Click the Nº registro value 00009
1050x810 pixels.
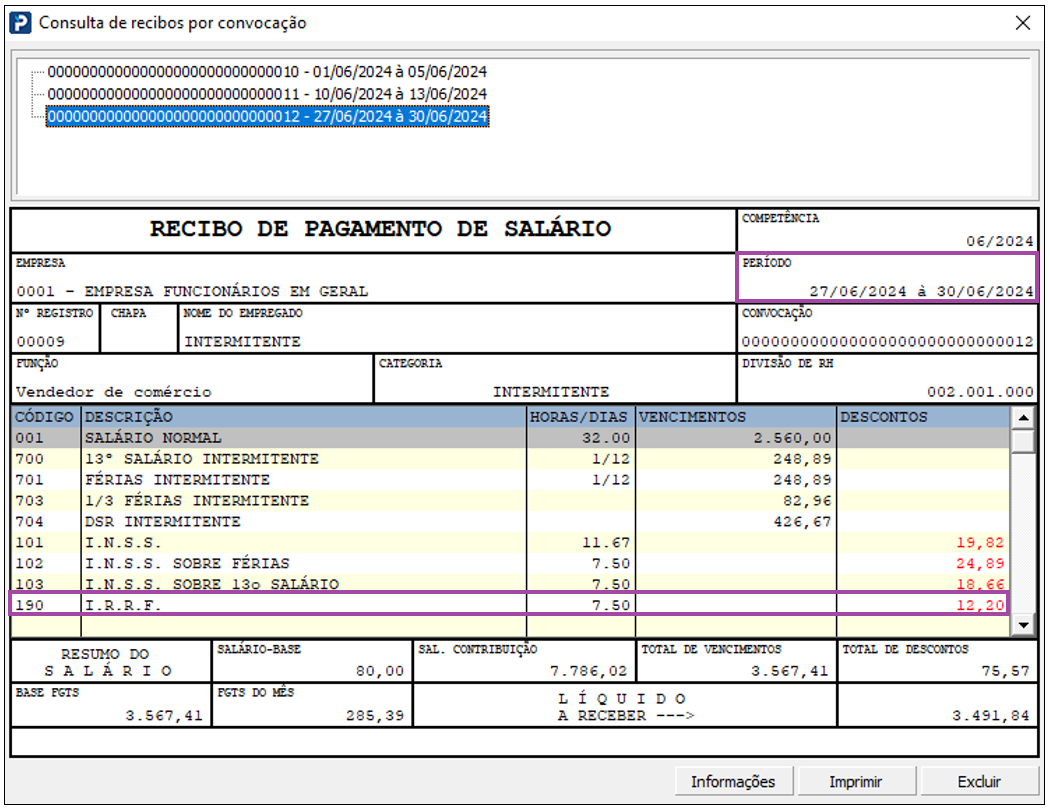tap(41, 341)
